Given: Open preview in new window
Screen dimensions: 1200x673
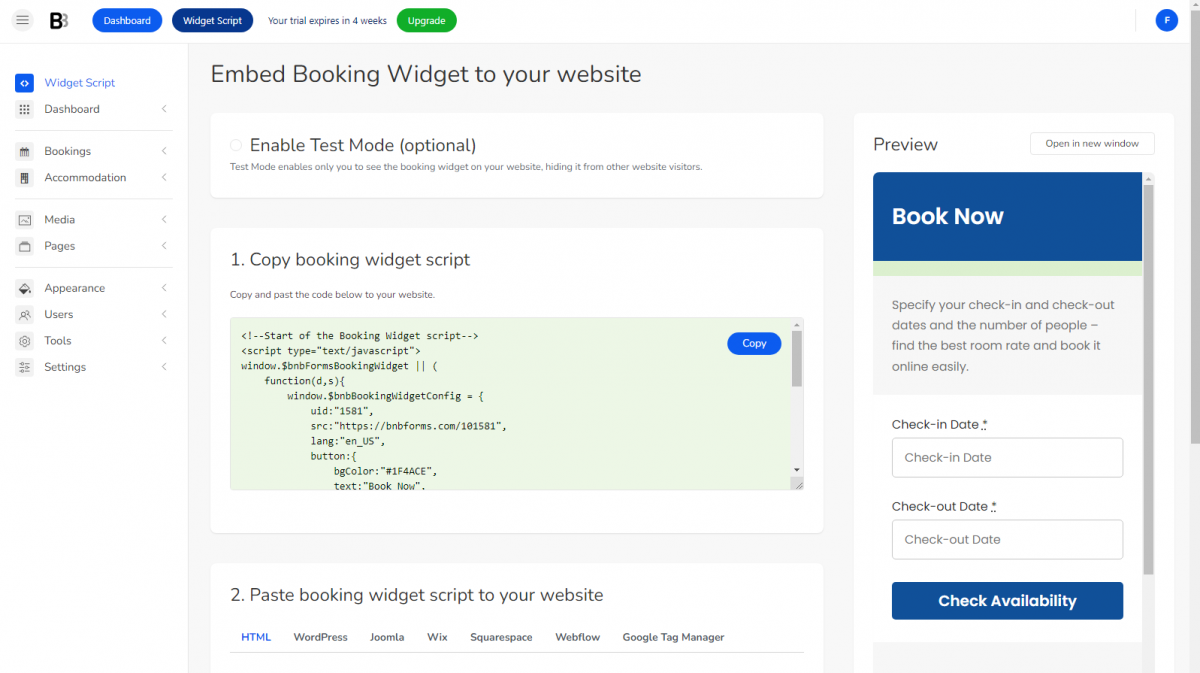Looking at the screenshot, I should tap(1092, 143).
